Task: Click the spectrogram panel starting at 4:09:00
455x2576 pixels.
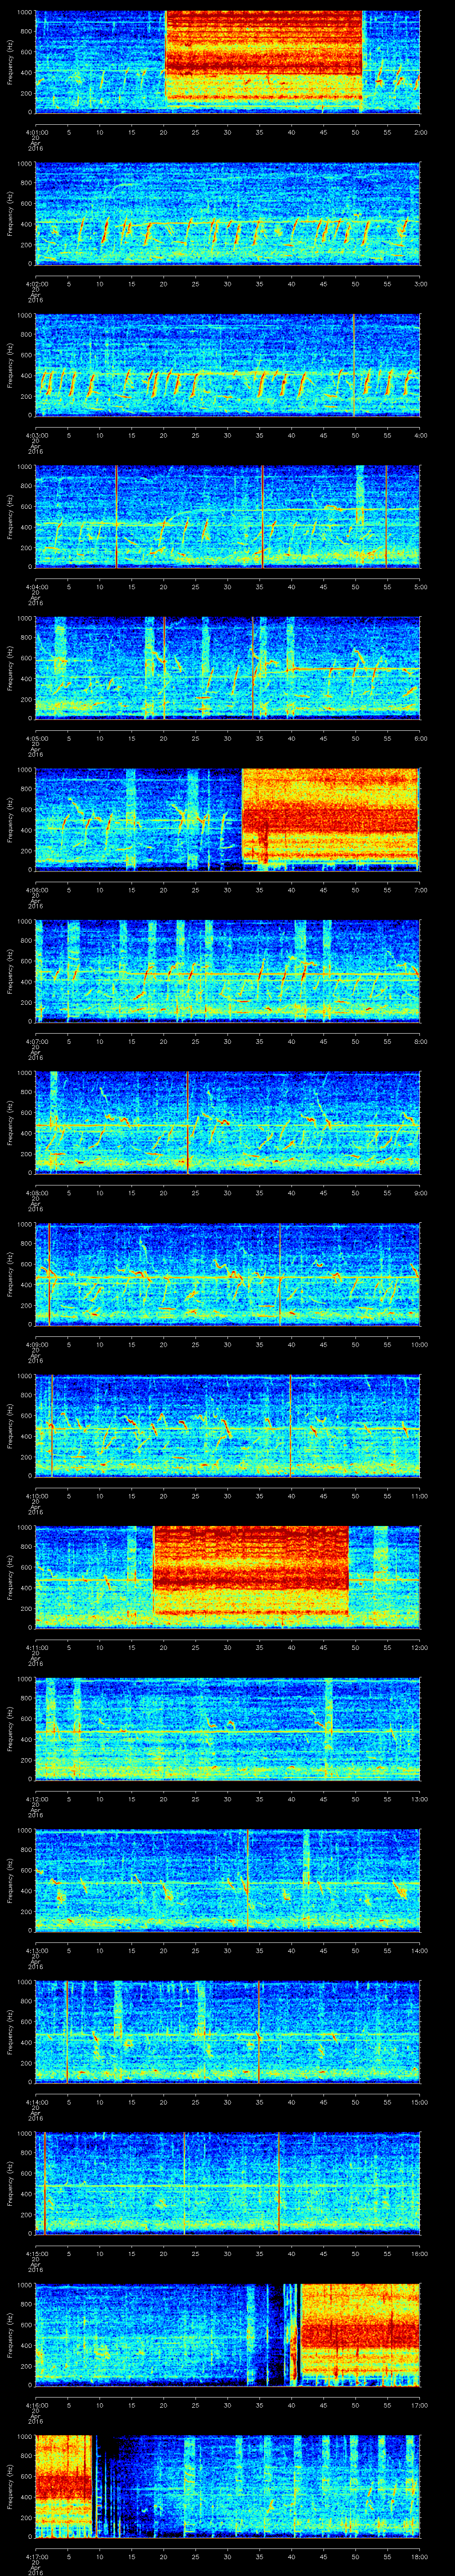Action: (228, 1273)
